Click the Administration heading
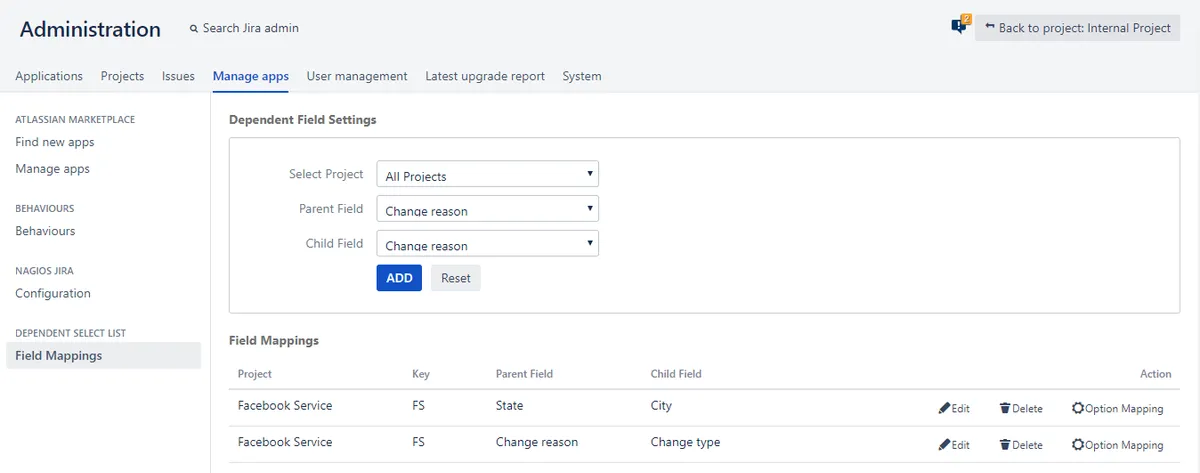1200x473 pixels. click(90, 30)
